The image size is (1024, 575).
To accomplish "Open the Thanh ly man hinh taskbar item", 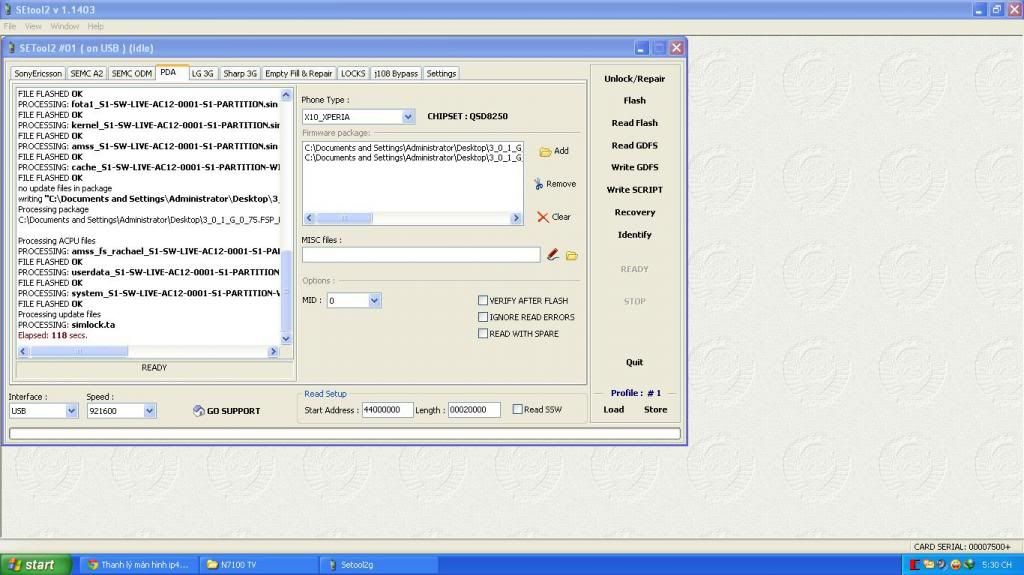I will (x=139, y=565).
